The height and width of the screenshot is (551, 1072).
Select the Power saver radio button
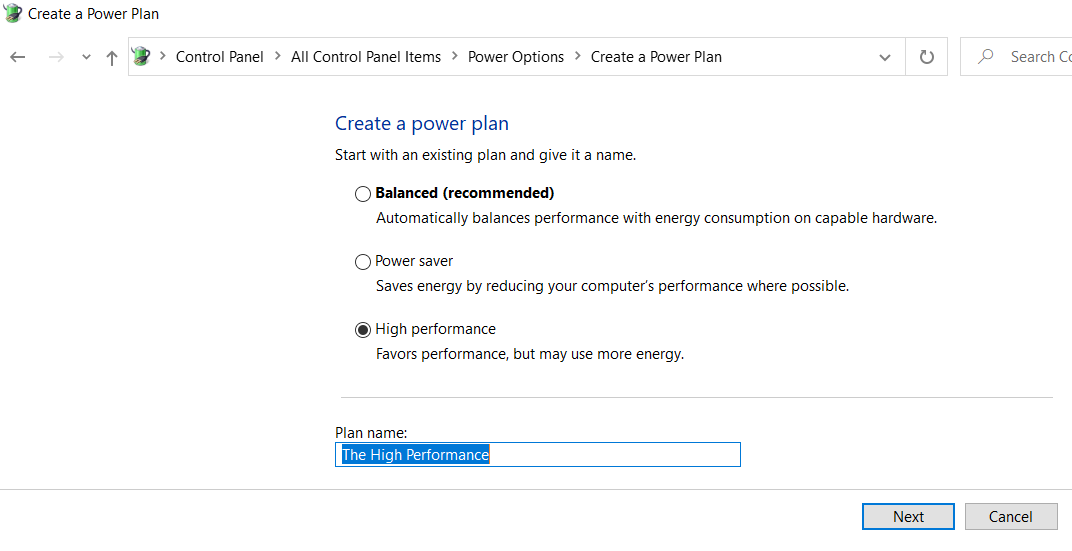363,262
